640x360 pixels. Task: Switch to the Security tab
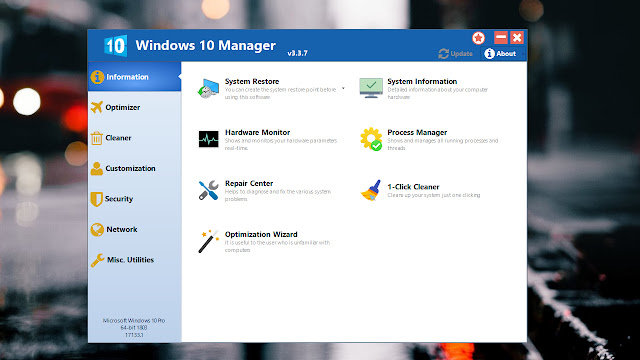tap(135, 199)
